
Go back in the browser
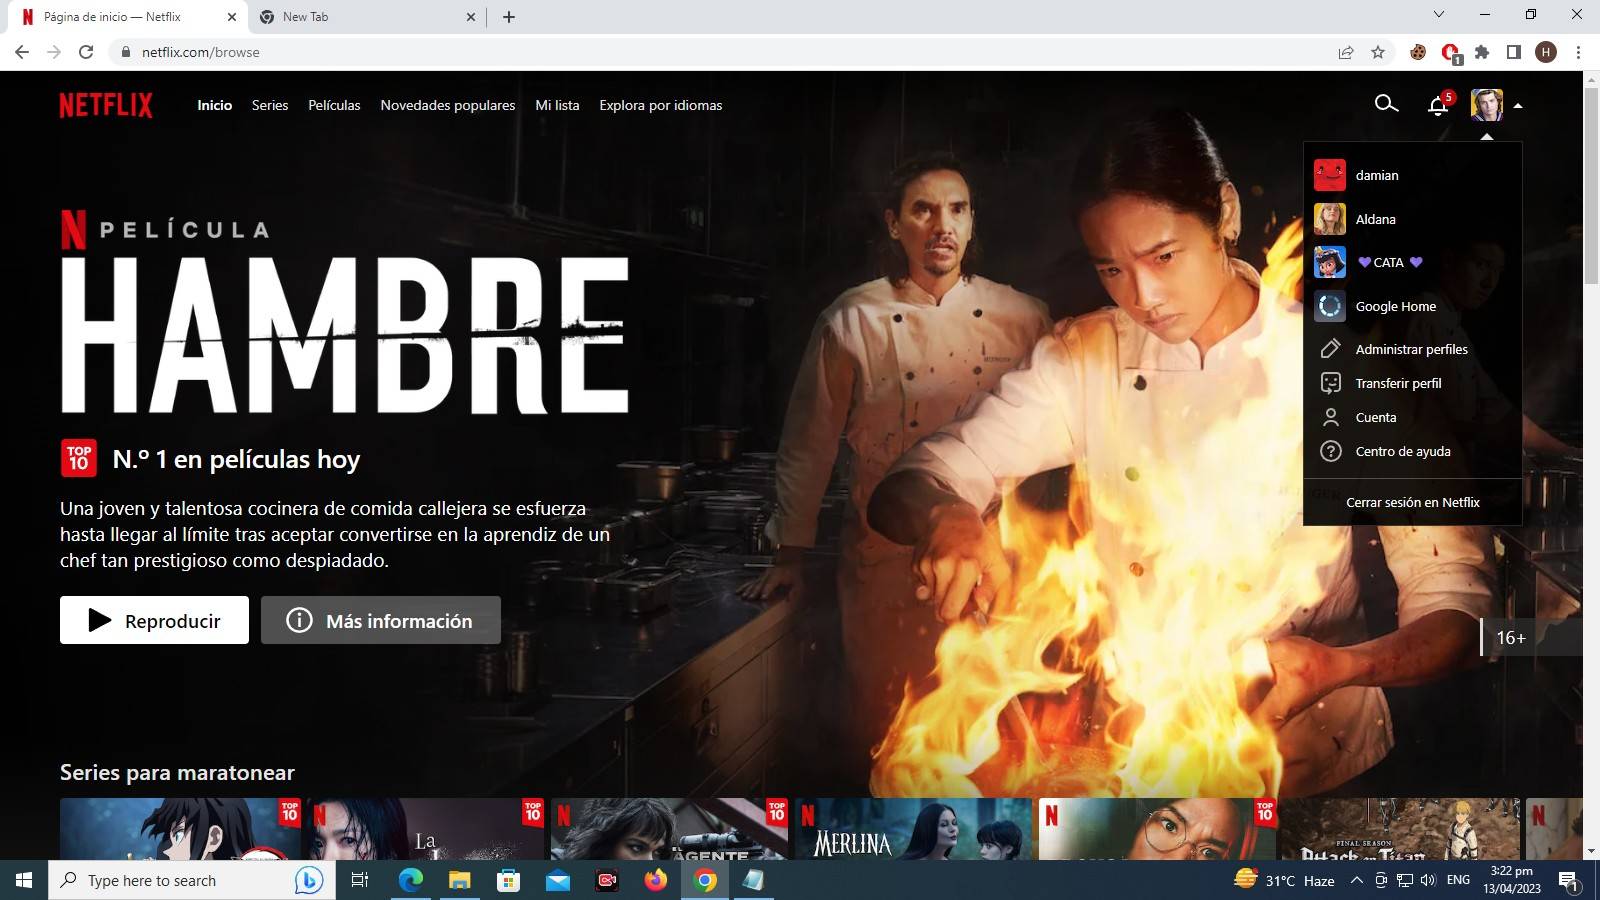click(x=22, y=52)
